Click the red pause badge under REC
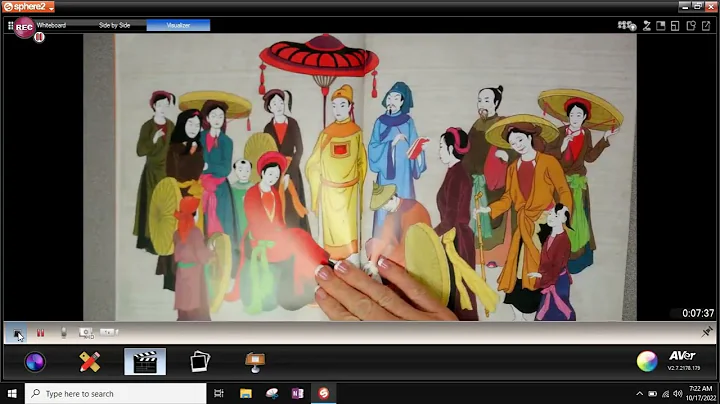The height and width of the screenshot is (404, 720). (39, 37)
